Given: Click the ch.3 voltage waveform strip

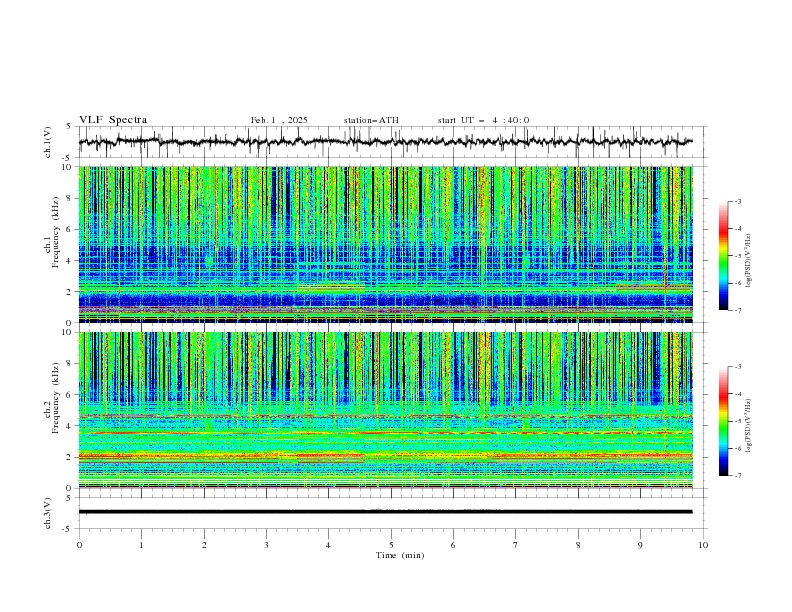Looking at the screenshot, I should [x=385, y=512].
